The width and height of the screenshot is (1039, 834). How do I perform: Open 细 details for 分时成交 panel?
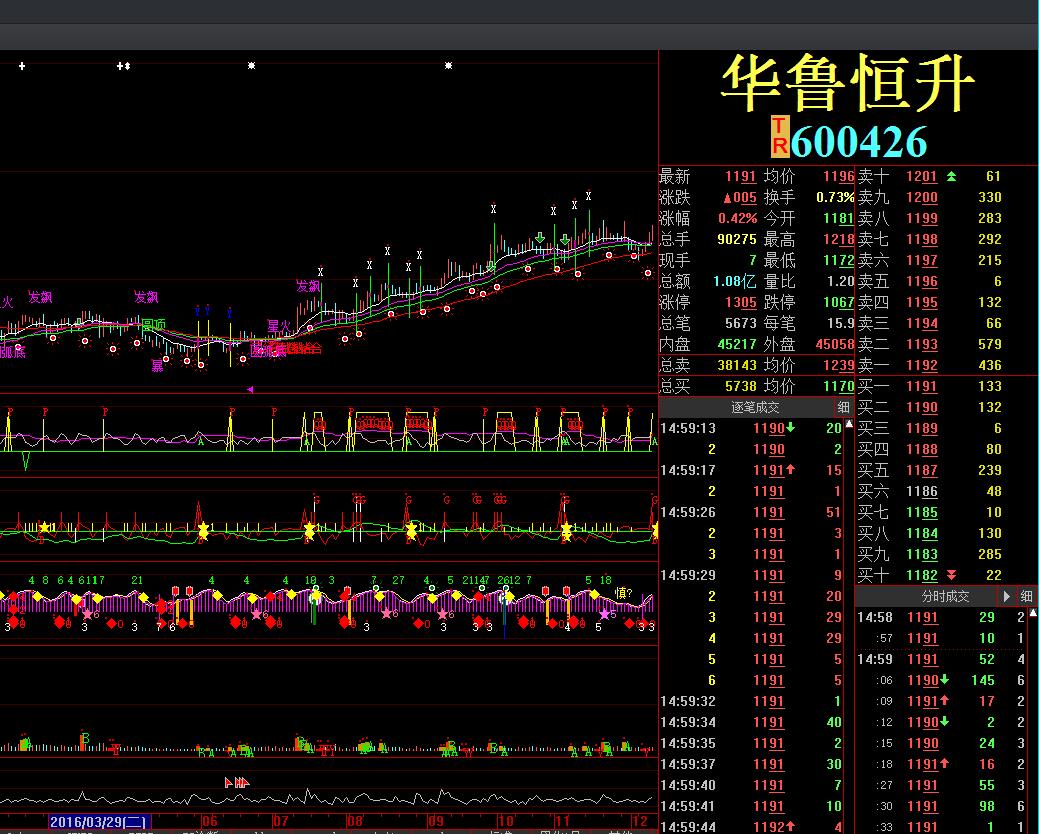1026,596
